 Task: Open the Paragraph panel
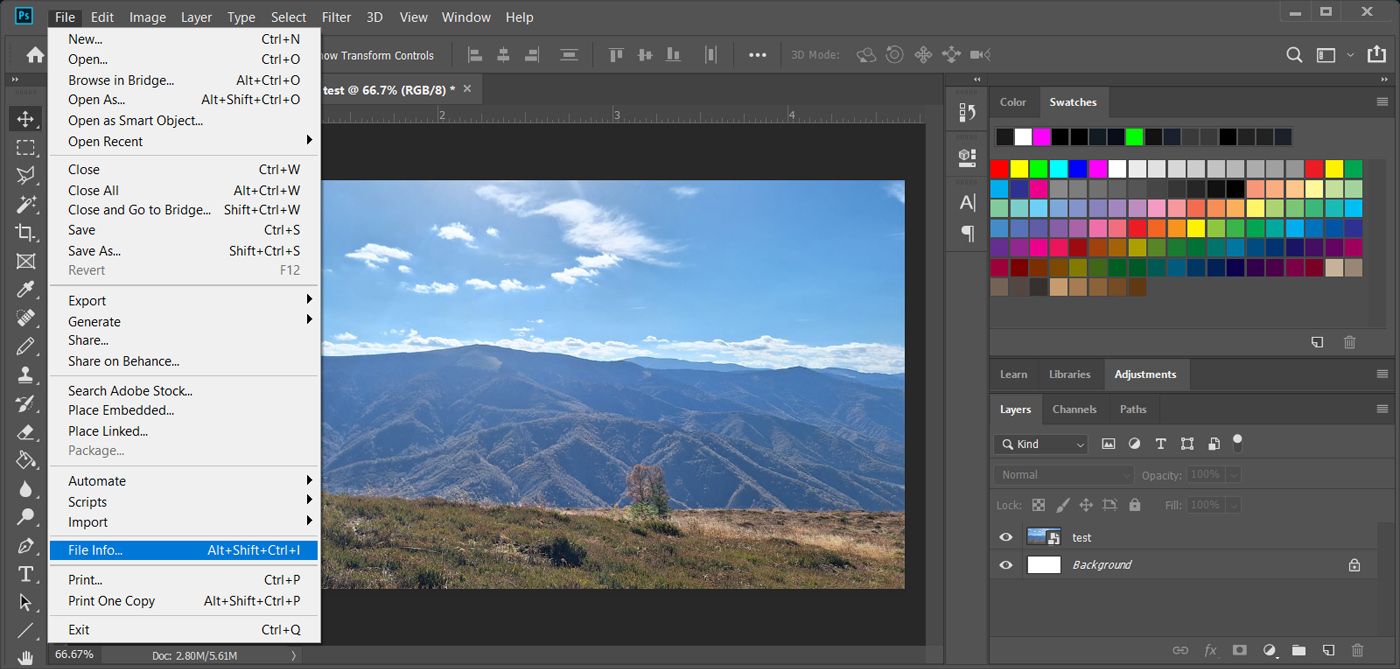966,233
